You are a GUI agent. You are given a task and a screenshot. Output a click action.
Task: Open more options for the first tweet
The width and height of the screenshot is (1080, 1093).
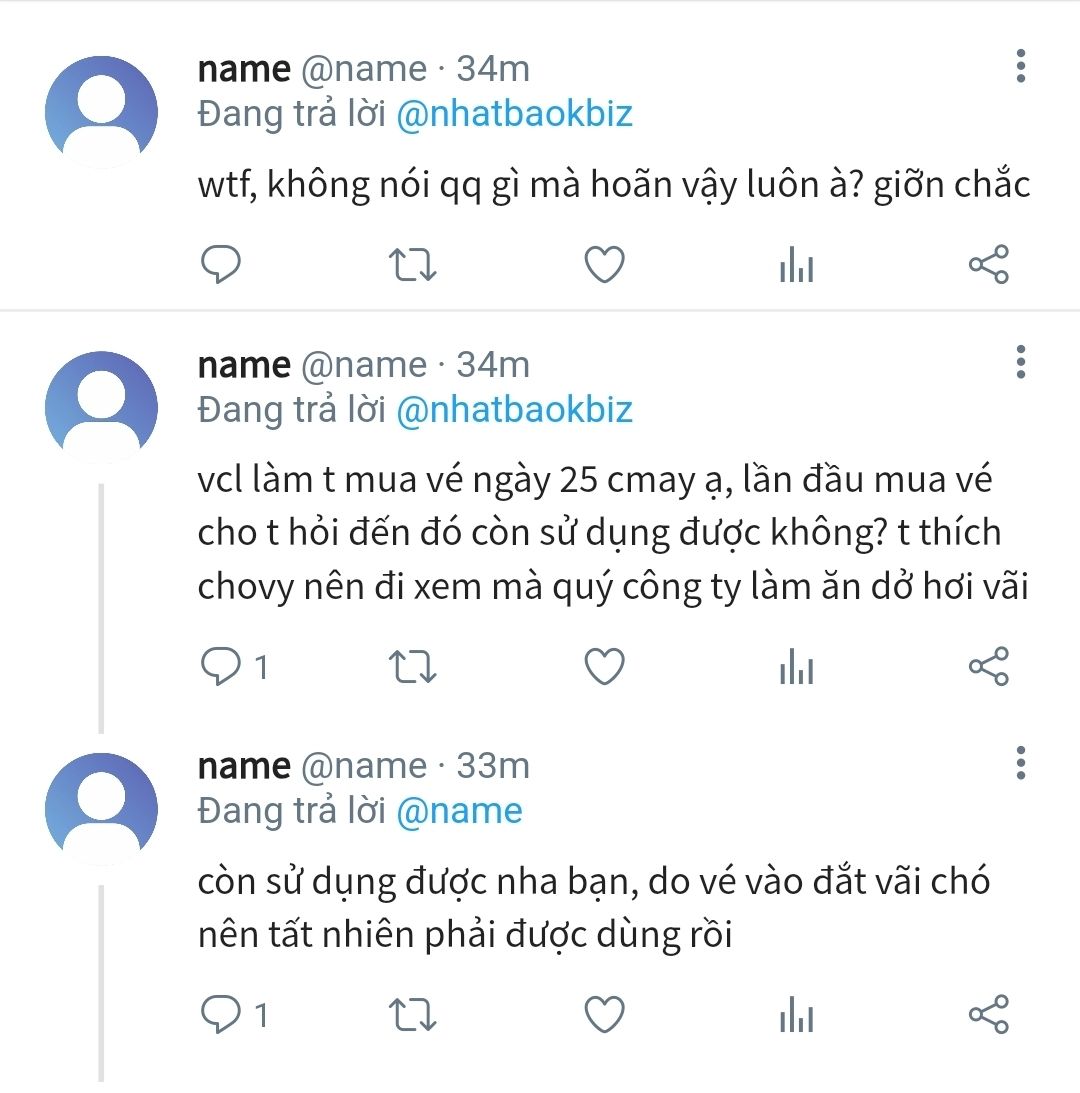point(1020,65)
